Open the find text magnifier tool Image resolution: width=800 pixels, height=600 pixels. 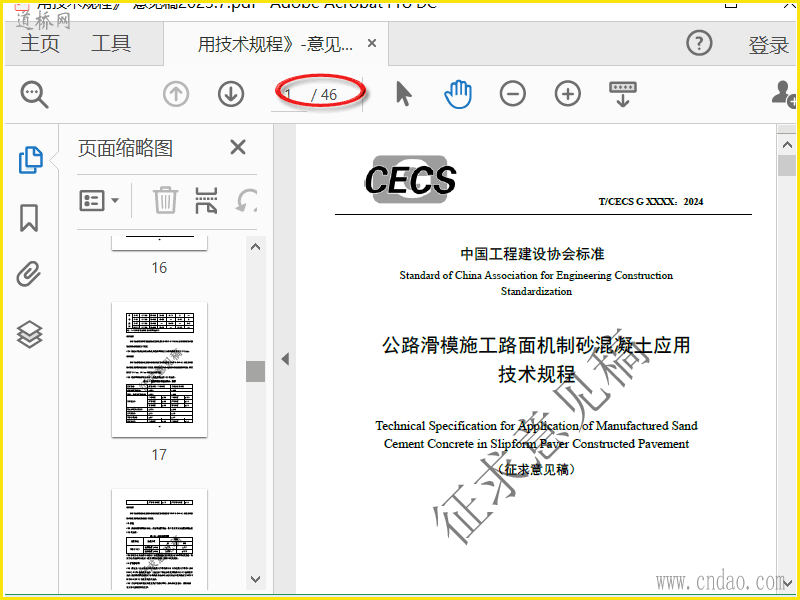tap(34, 95)
